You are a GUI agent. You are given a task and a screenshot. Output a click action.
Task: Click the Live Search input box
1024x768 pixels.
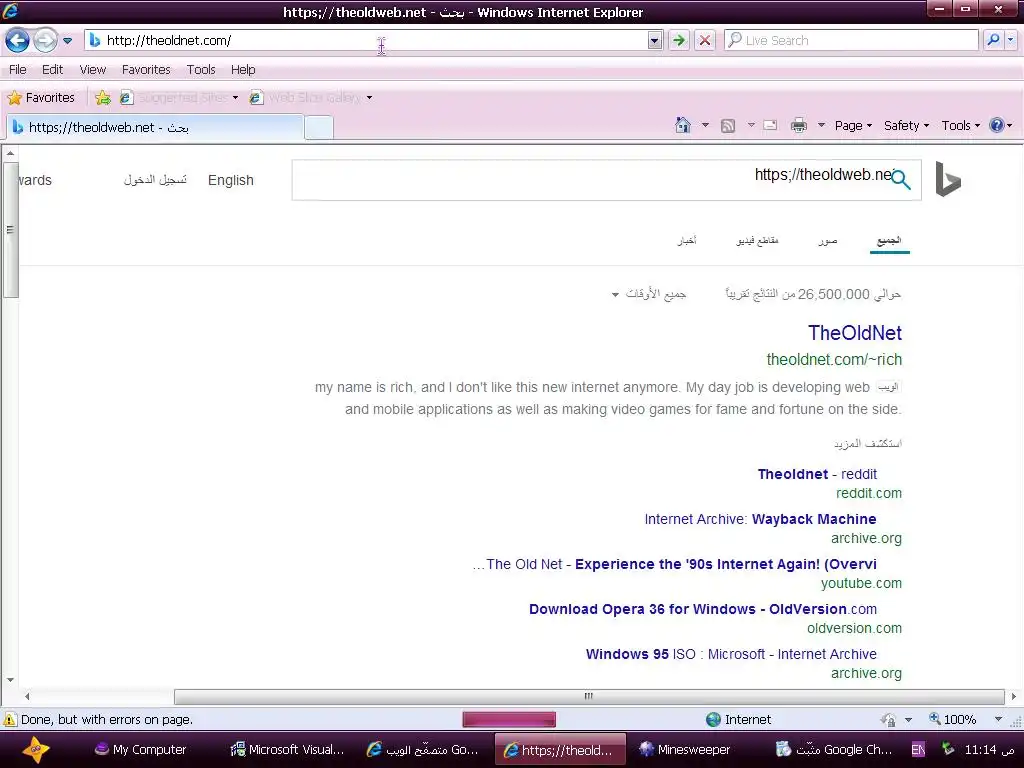851,40
